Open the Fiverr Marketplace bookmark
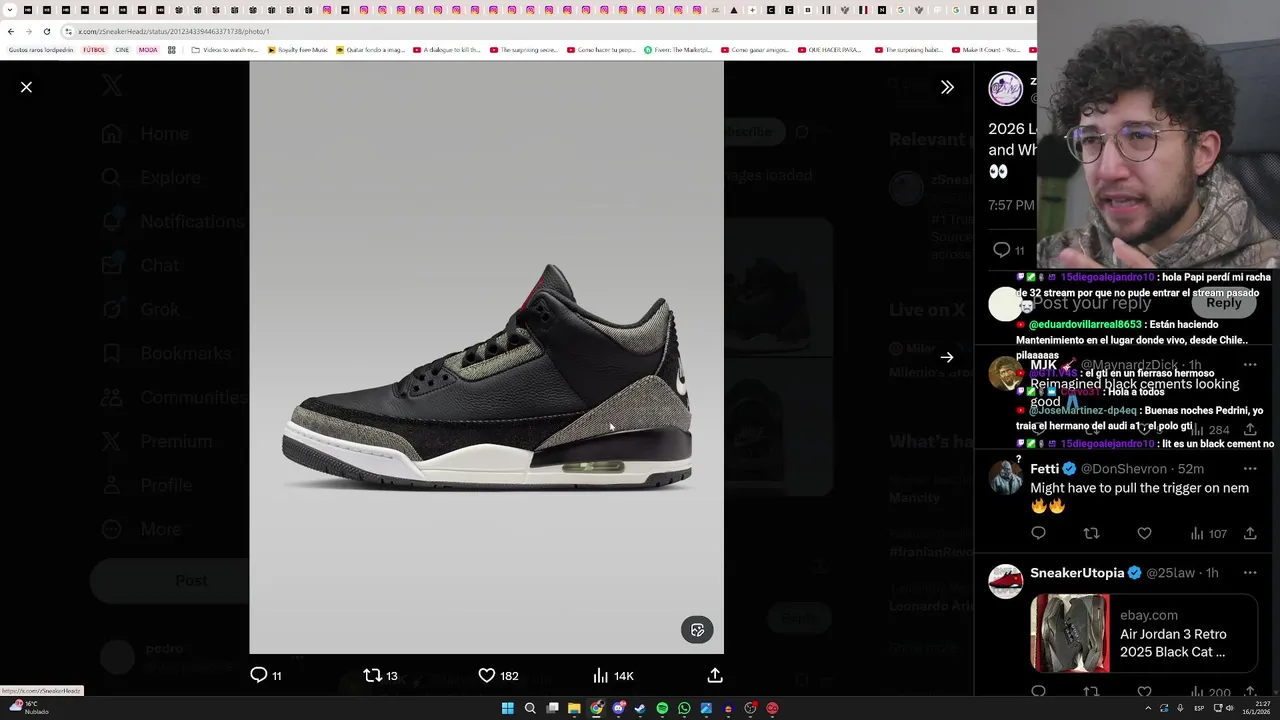Screen dimensions: 1280x720 point(677,50)
